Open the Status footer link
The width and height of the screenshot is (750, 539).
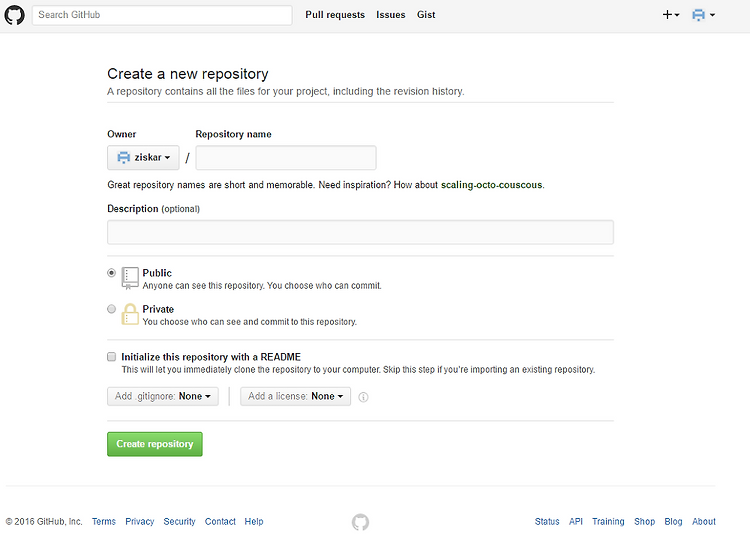tap(547, 522)
